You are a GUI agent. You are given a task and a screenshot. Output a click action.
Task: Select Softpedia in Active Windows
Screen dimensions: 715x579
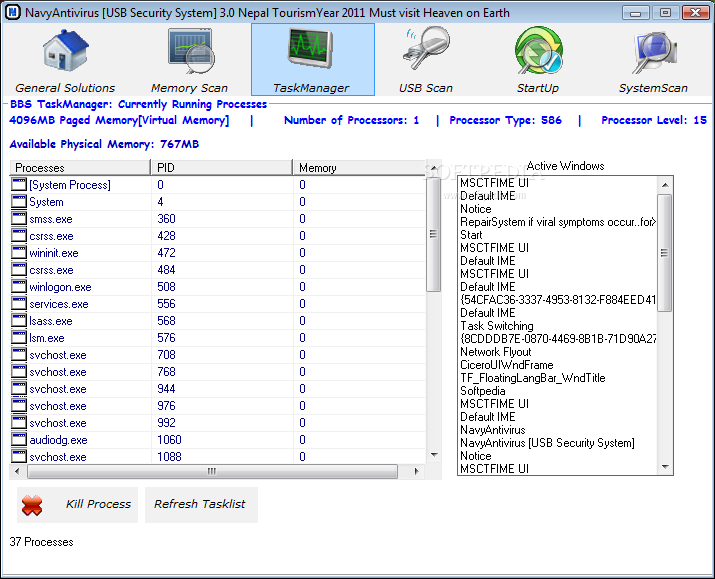[482, 391]
